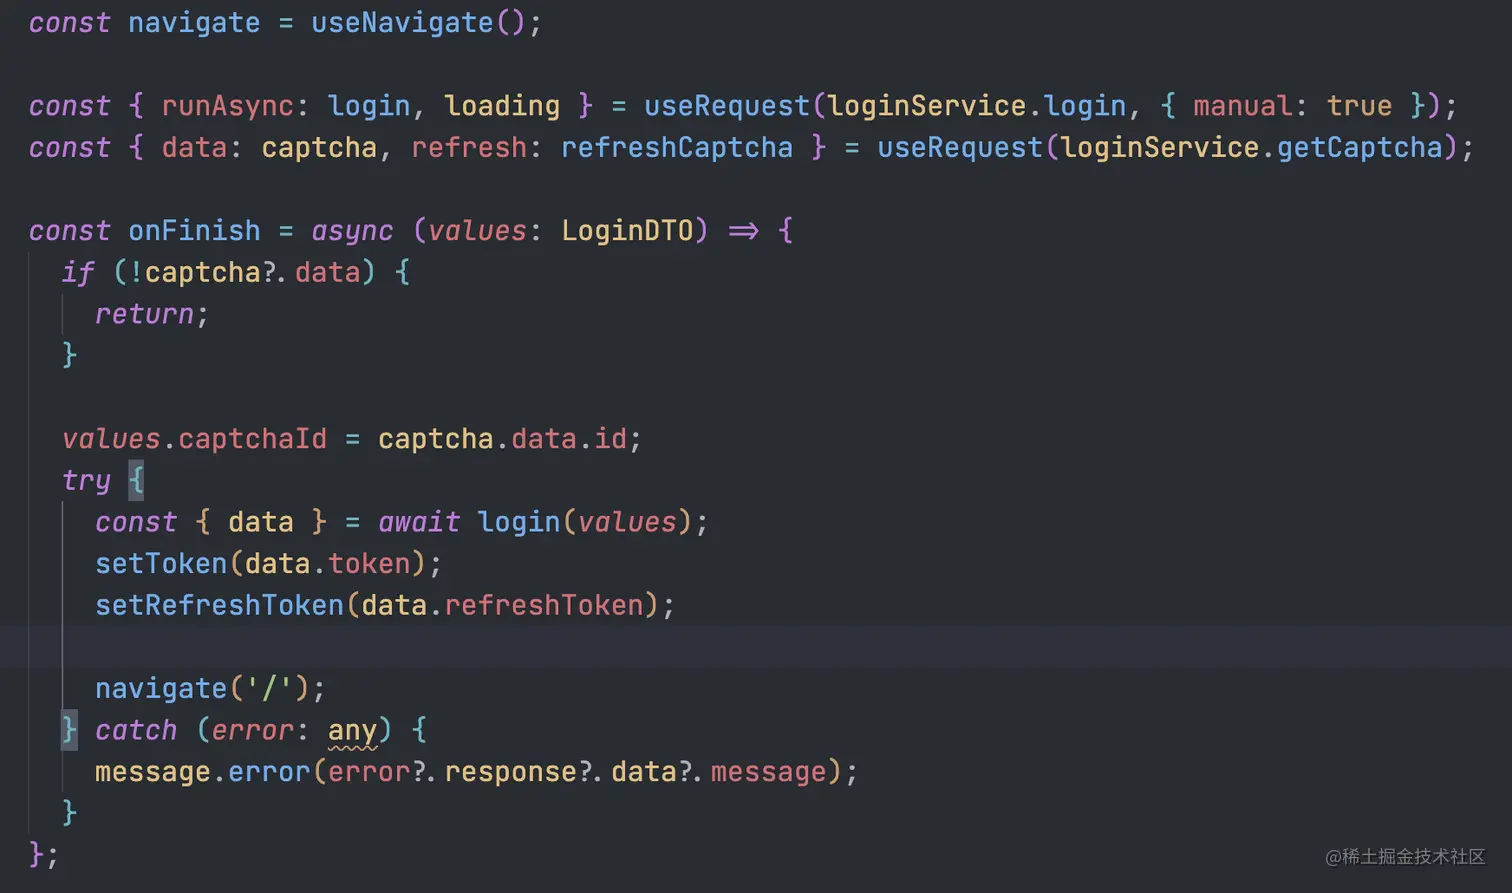Click 'data.token' argument
The height and width of the screenshot is (893, 1512).
click(327, 564)
